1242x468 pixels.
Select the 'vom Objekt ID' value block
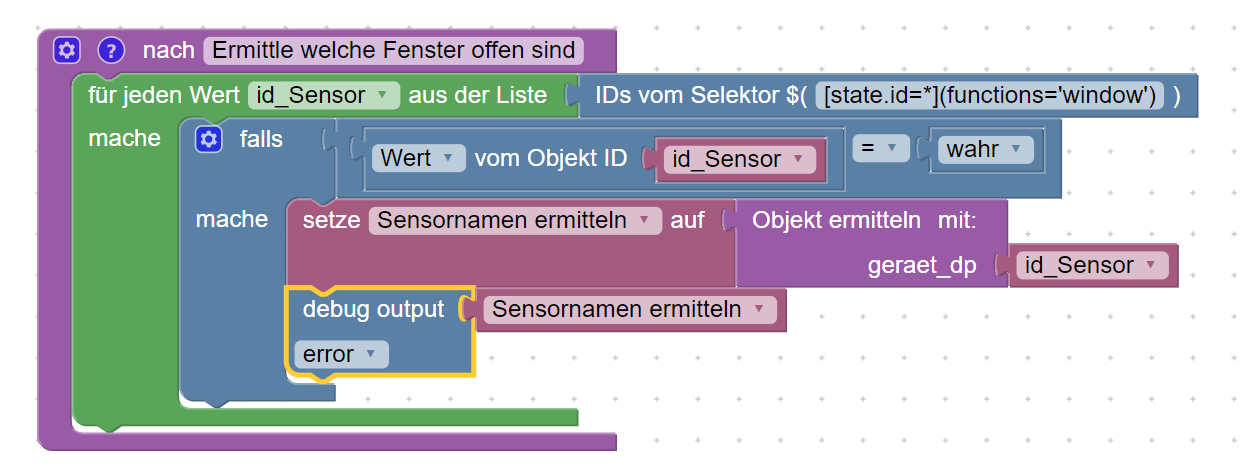click(x=550, y=158)
